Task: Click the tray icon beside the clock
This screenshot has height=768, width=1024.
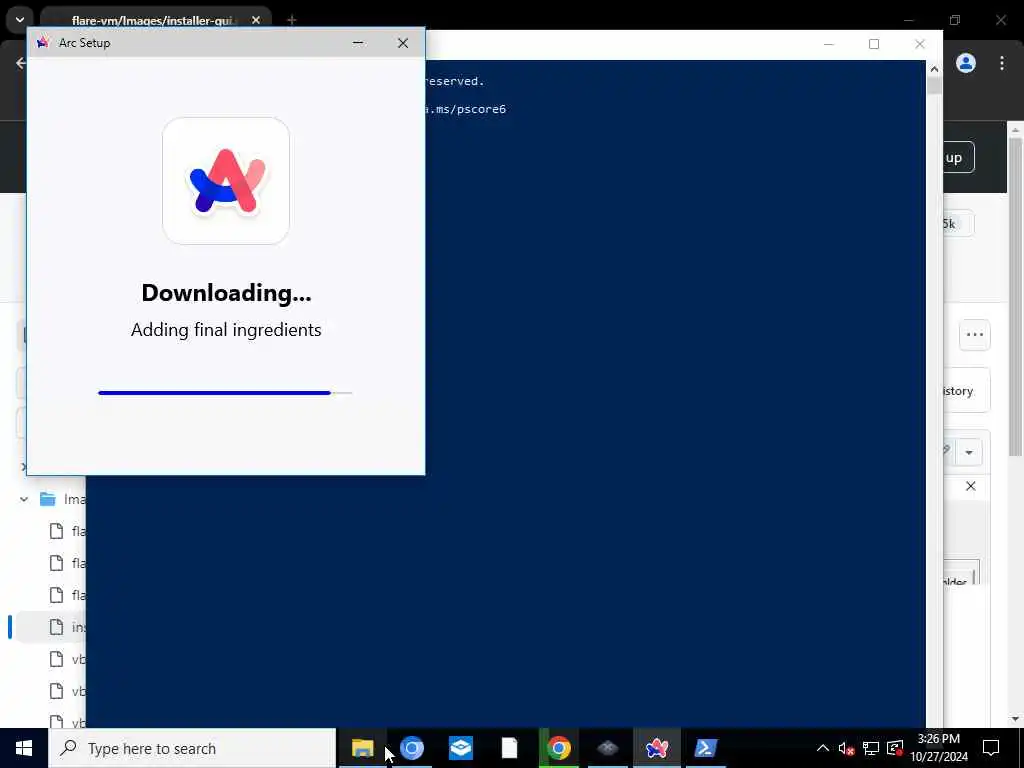Action: [x=895, y=748]
